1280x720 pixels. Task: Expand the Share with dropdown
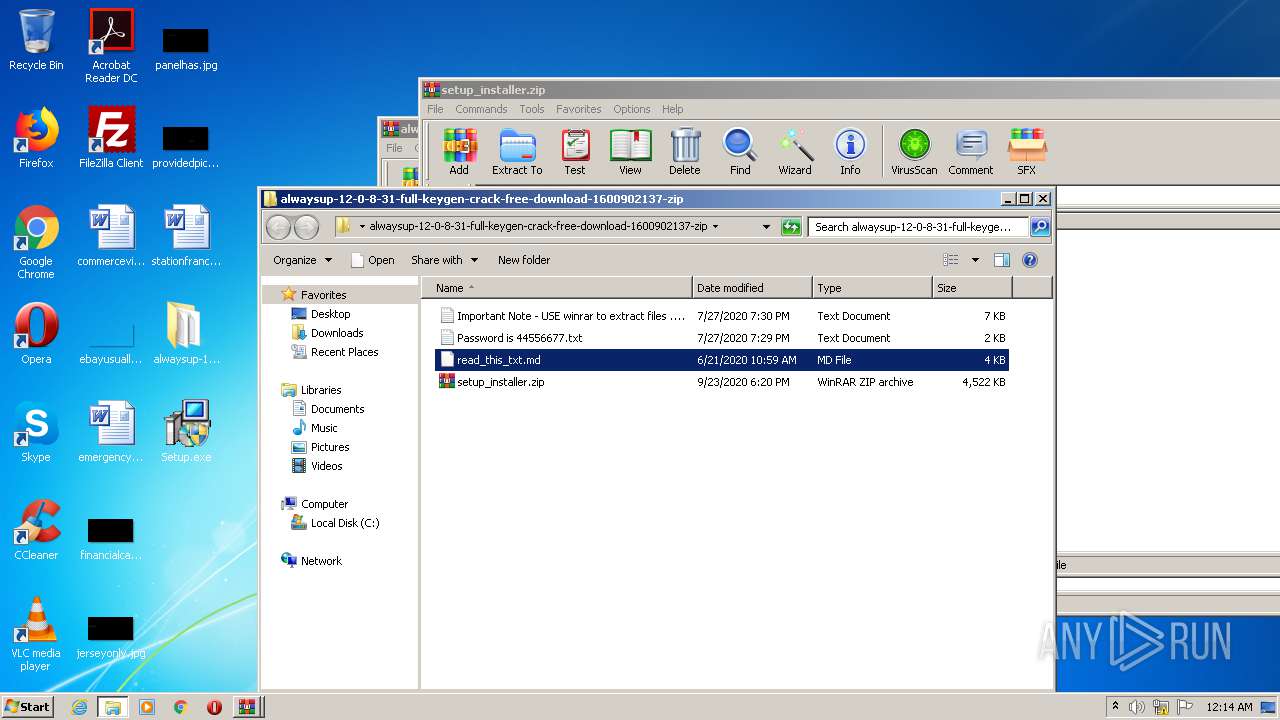point(444,260)
